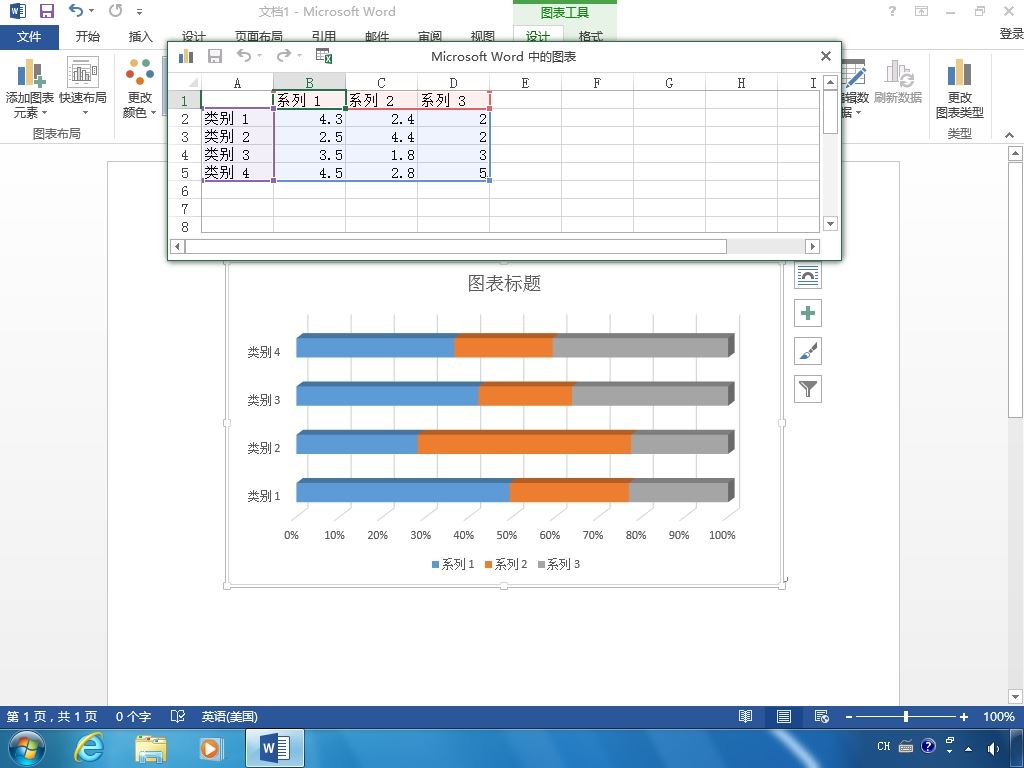Screen dimensions: 1024x768
Task: Click the select-all corner of spreadsheet
Action: pos(185,82)
